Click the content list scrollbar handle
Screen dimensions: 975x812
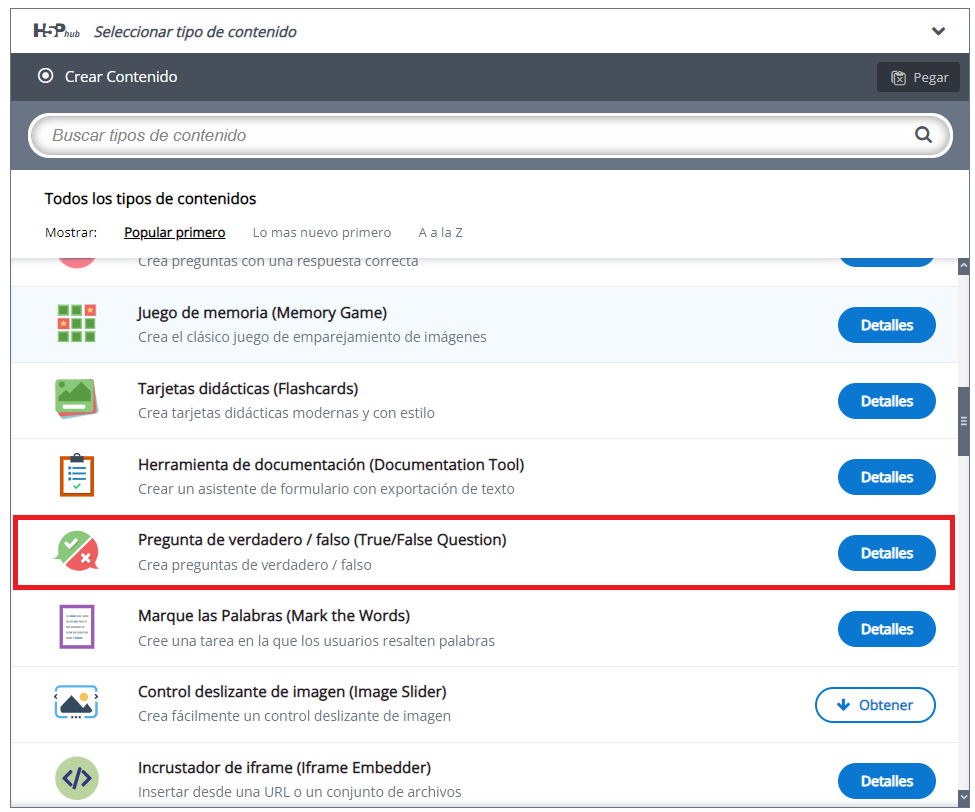[x=964, y=421]
